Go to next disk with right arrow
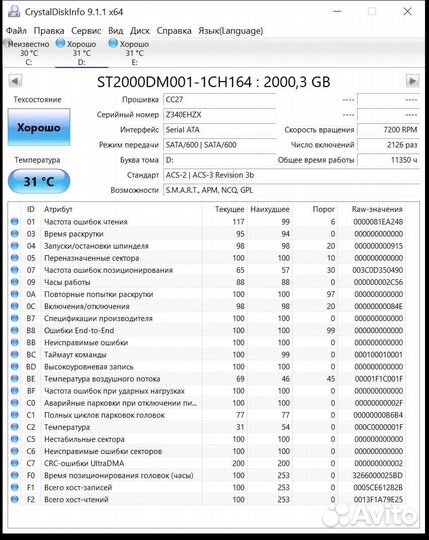The image size is (429, 540). tap(412, 81)
